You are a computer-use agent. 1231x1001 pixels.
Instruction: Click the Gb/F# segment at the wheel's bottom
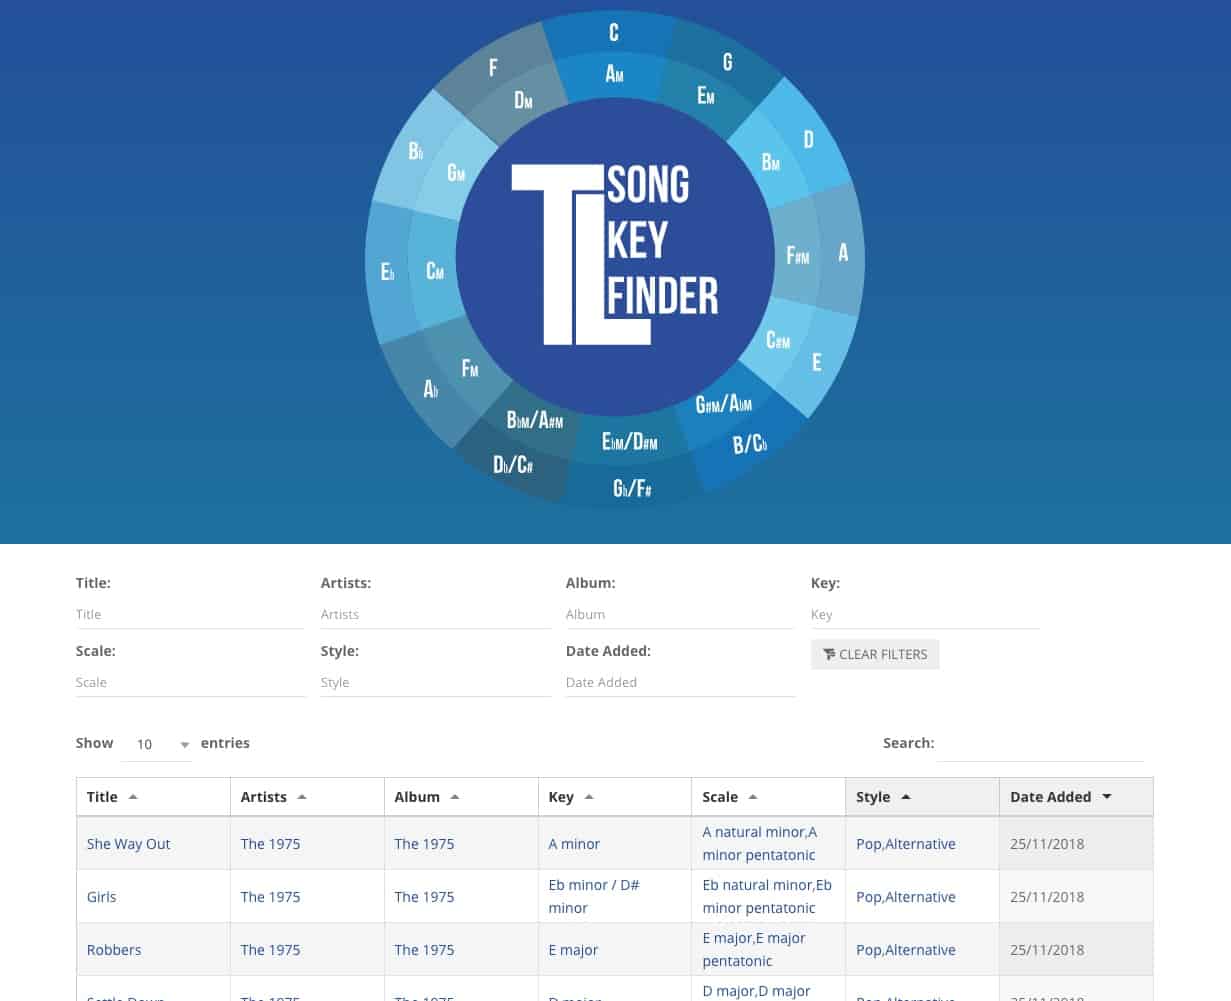coord(632,488)
